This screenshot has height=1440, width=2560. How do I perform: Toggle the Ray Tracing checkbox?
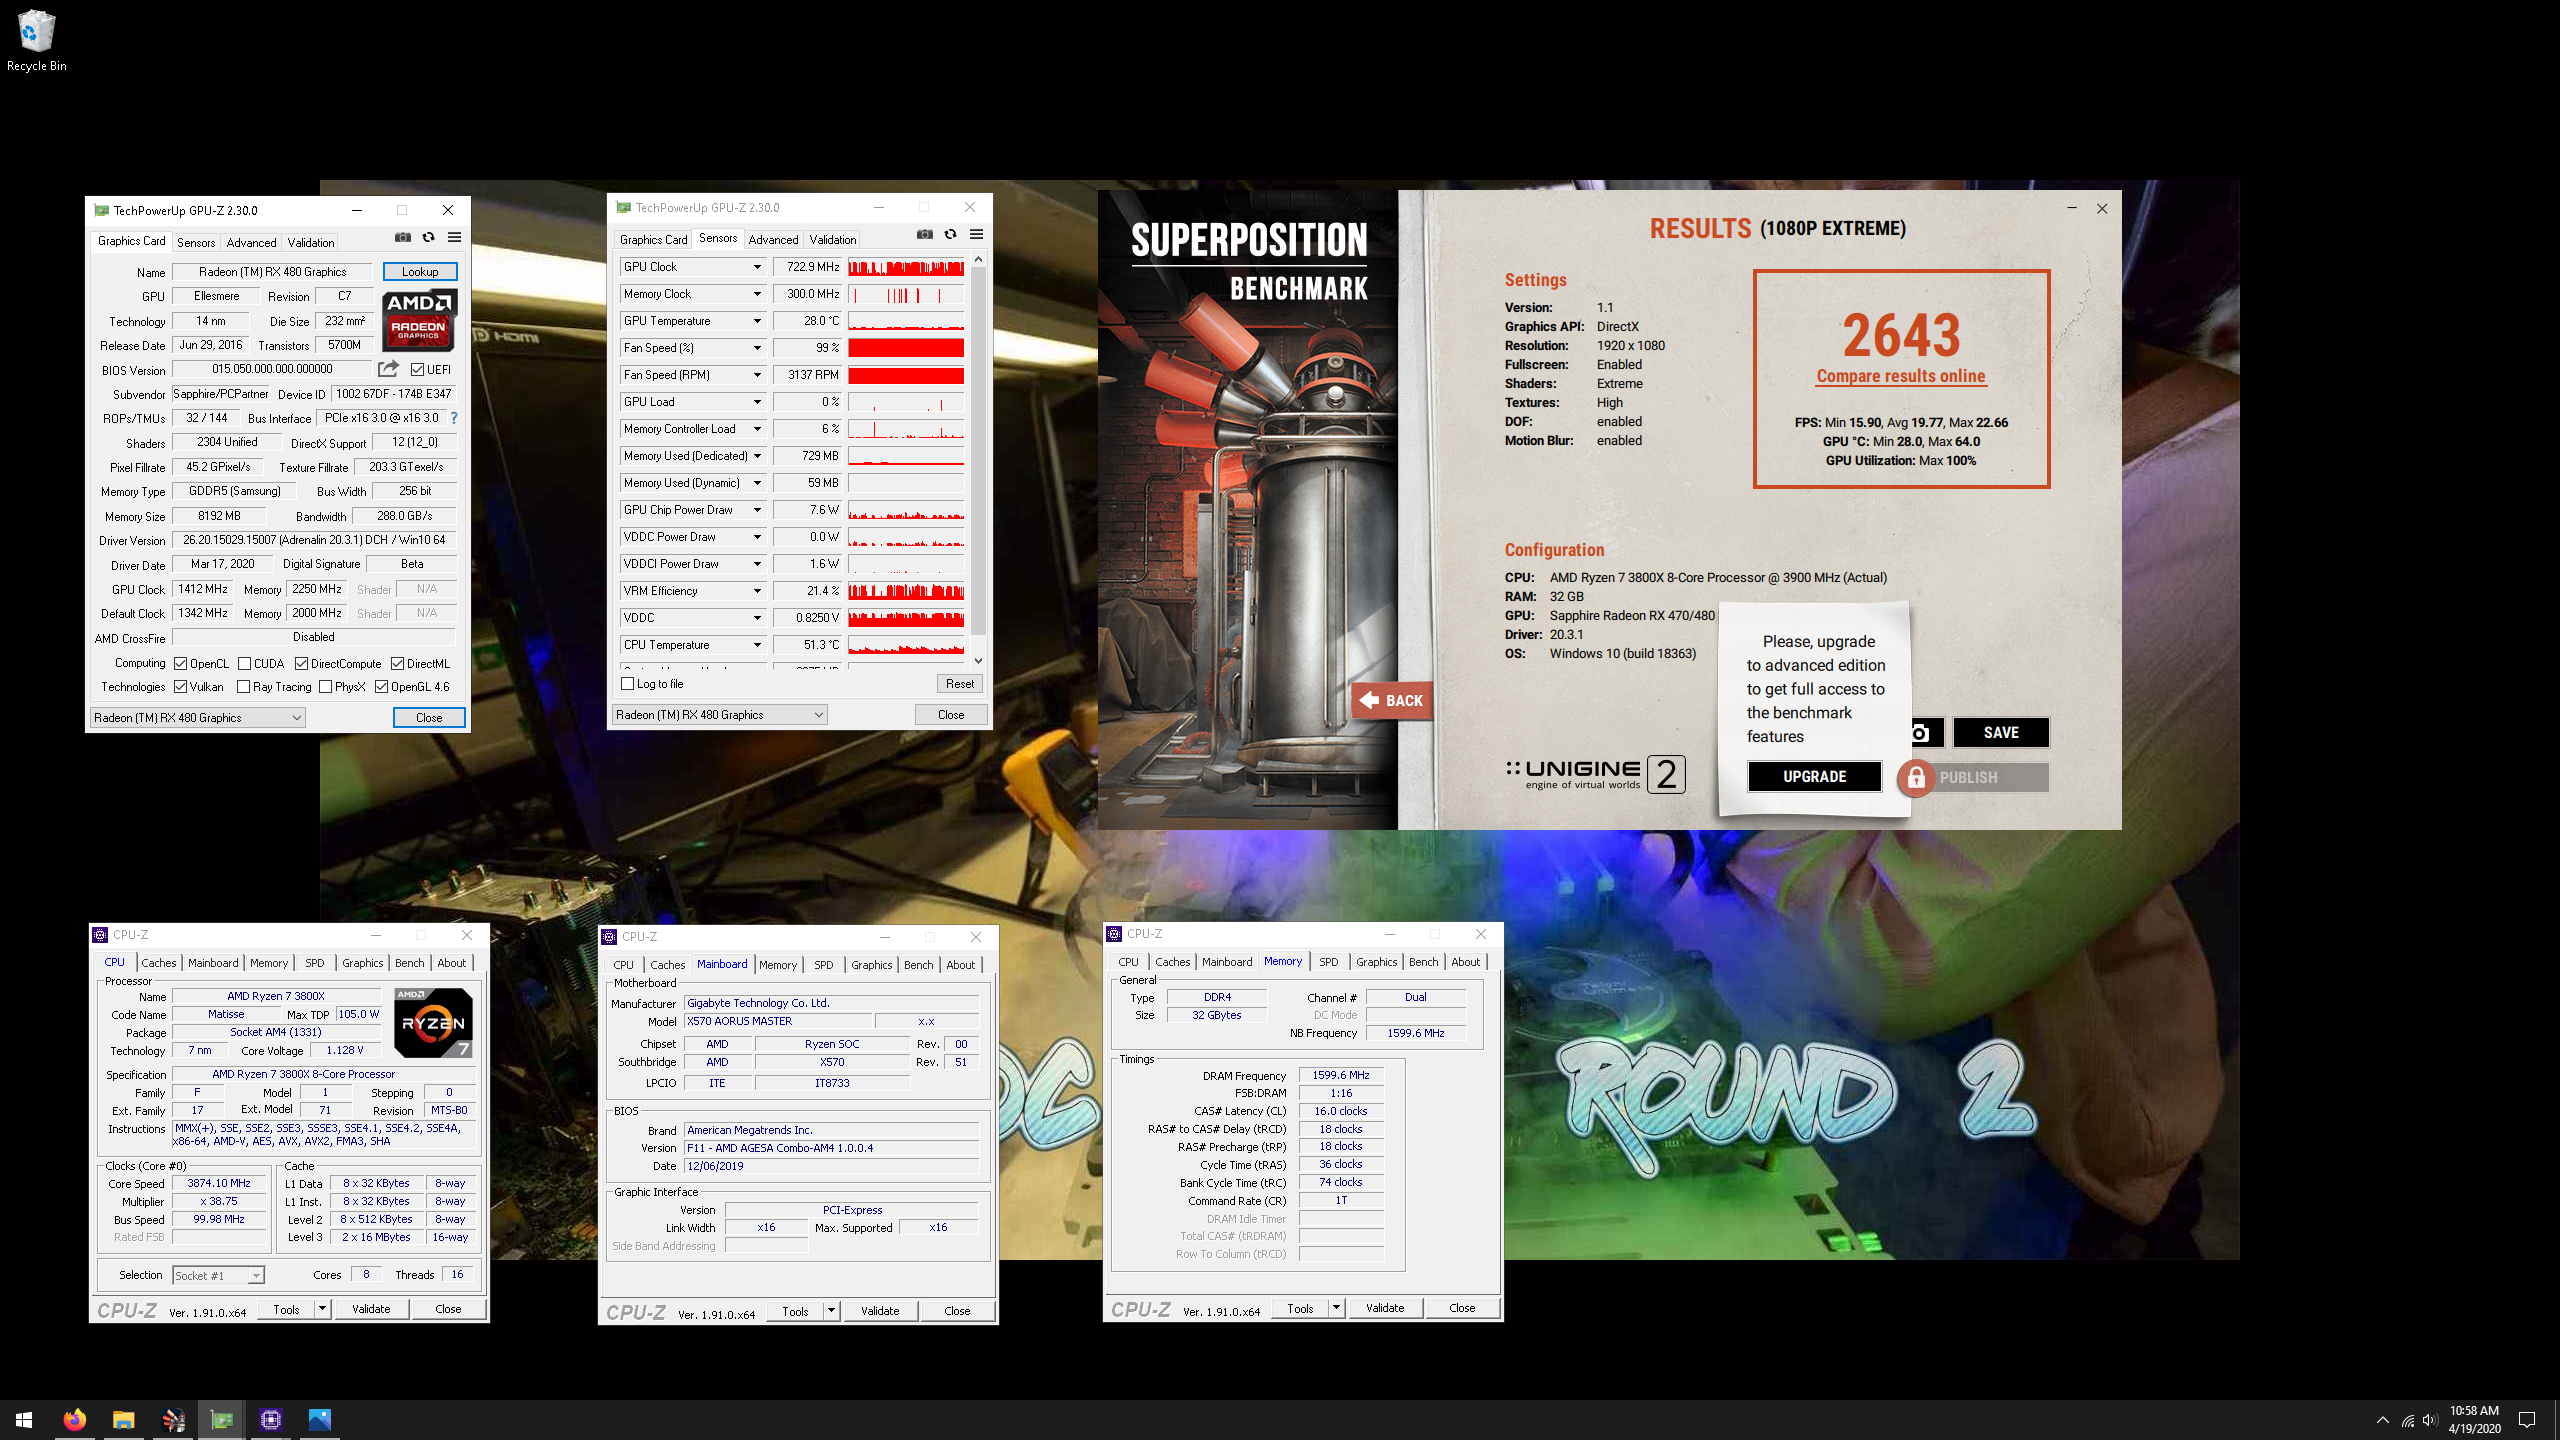click(243, 686)
